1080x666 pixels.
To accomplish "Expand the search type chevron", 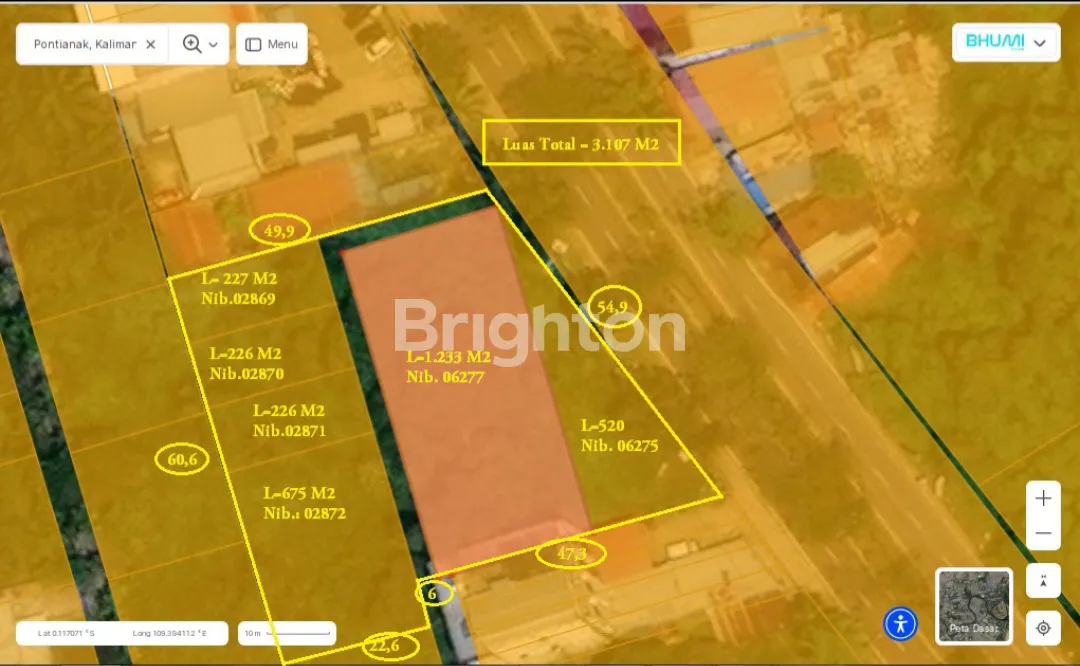I will point(213,45).
